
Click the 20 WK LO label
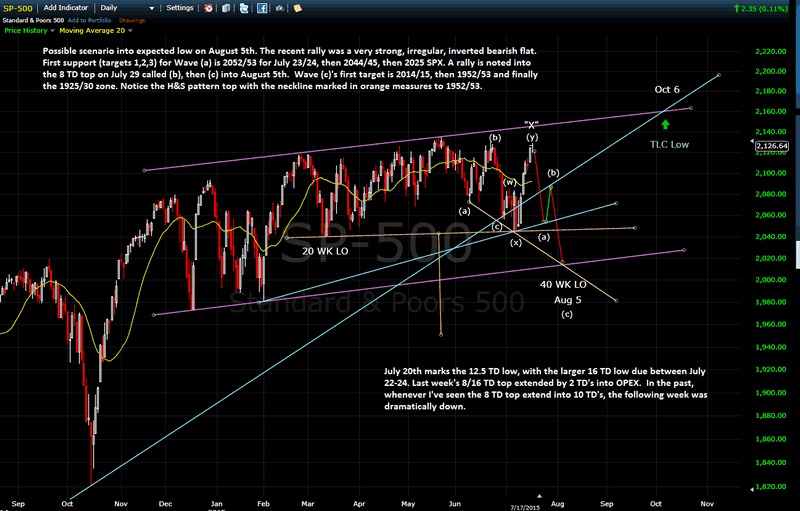(x=325, y=251)
